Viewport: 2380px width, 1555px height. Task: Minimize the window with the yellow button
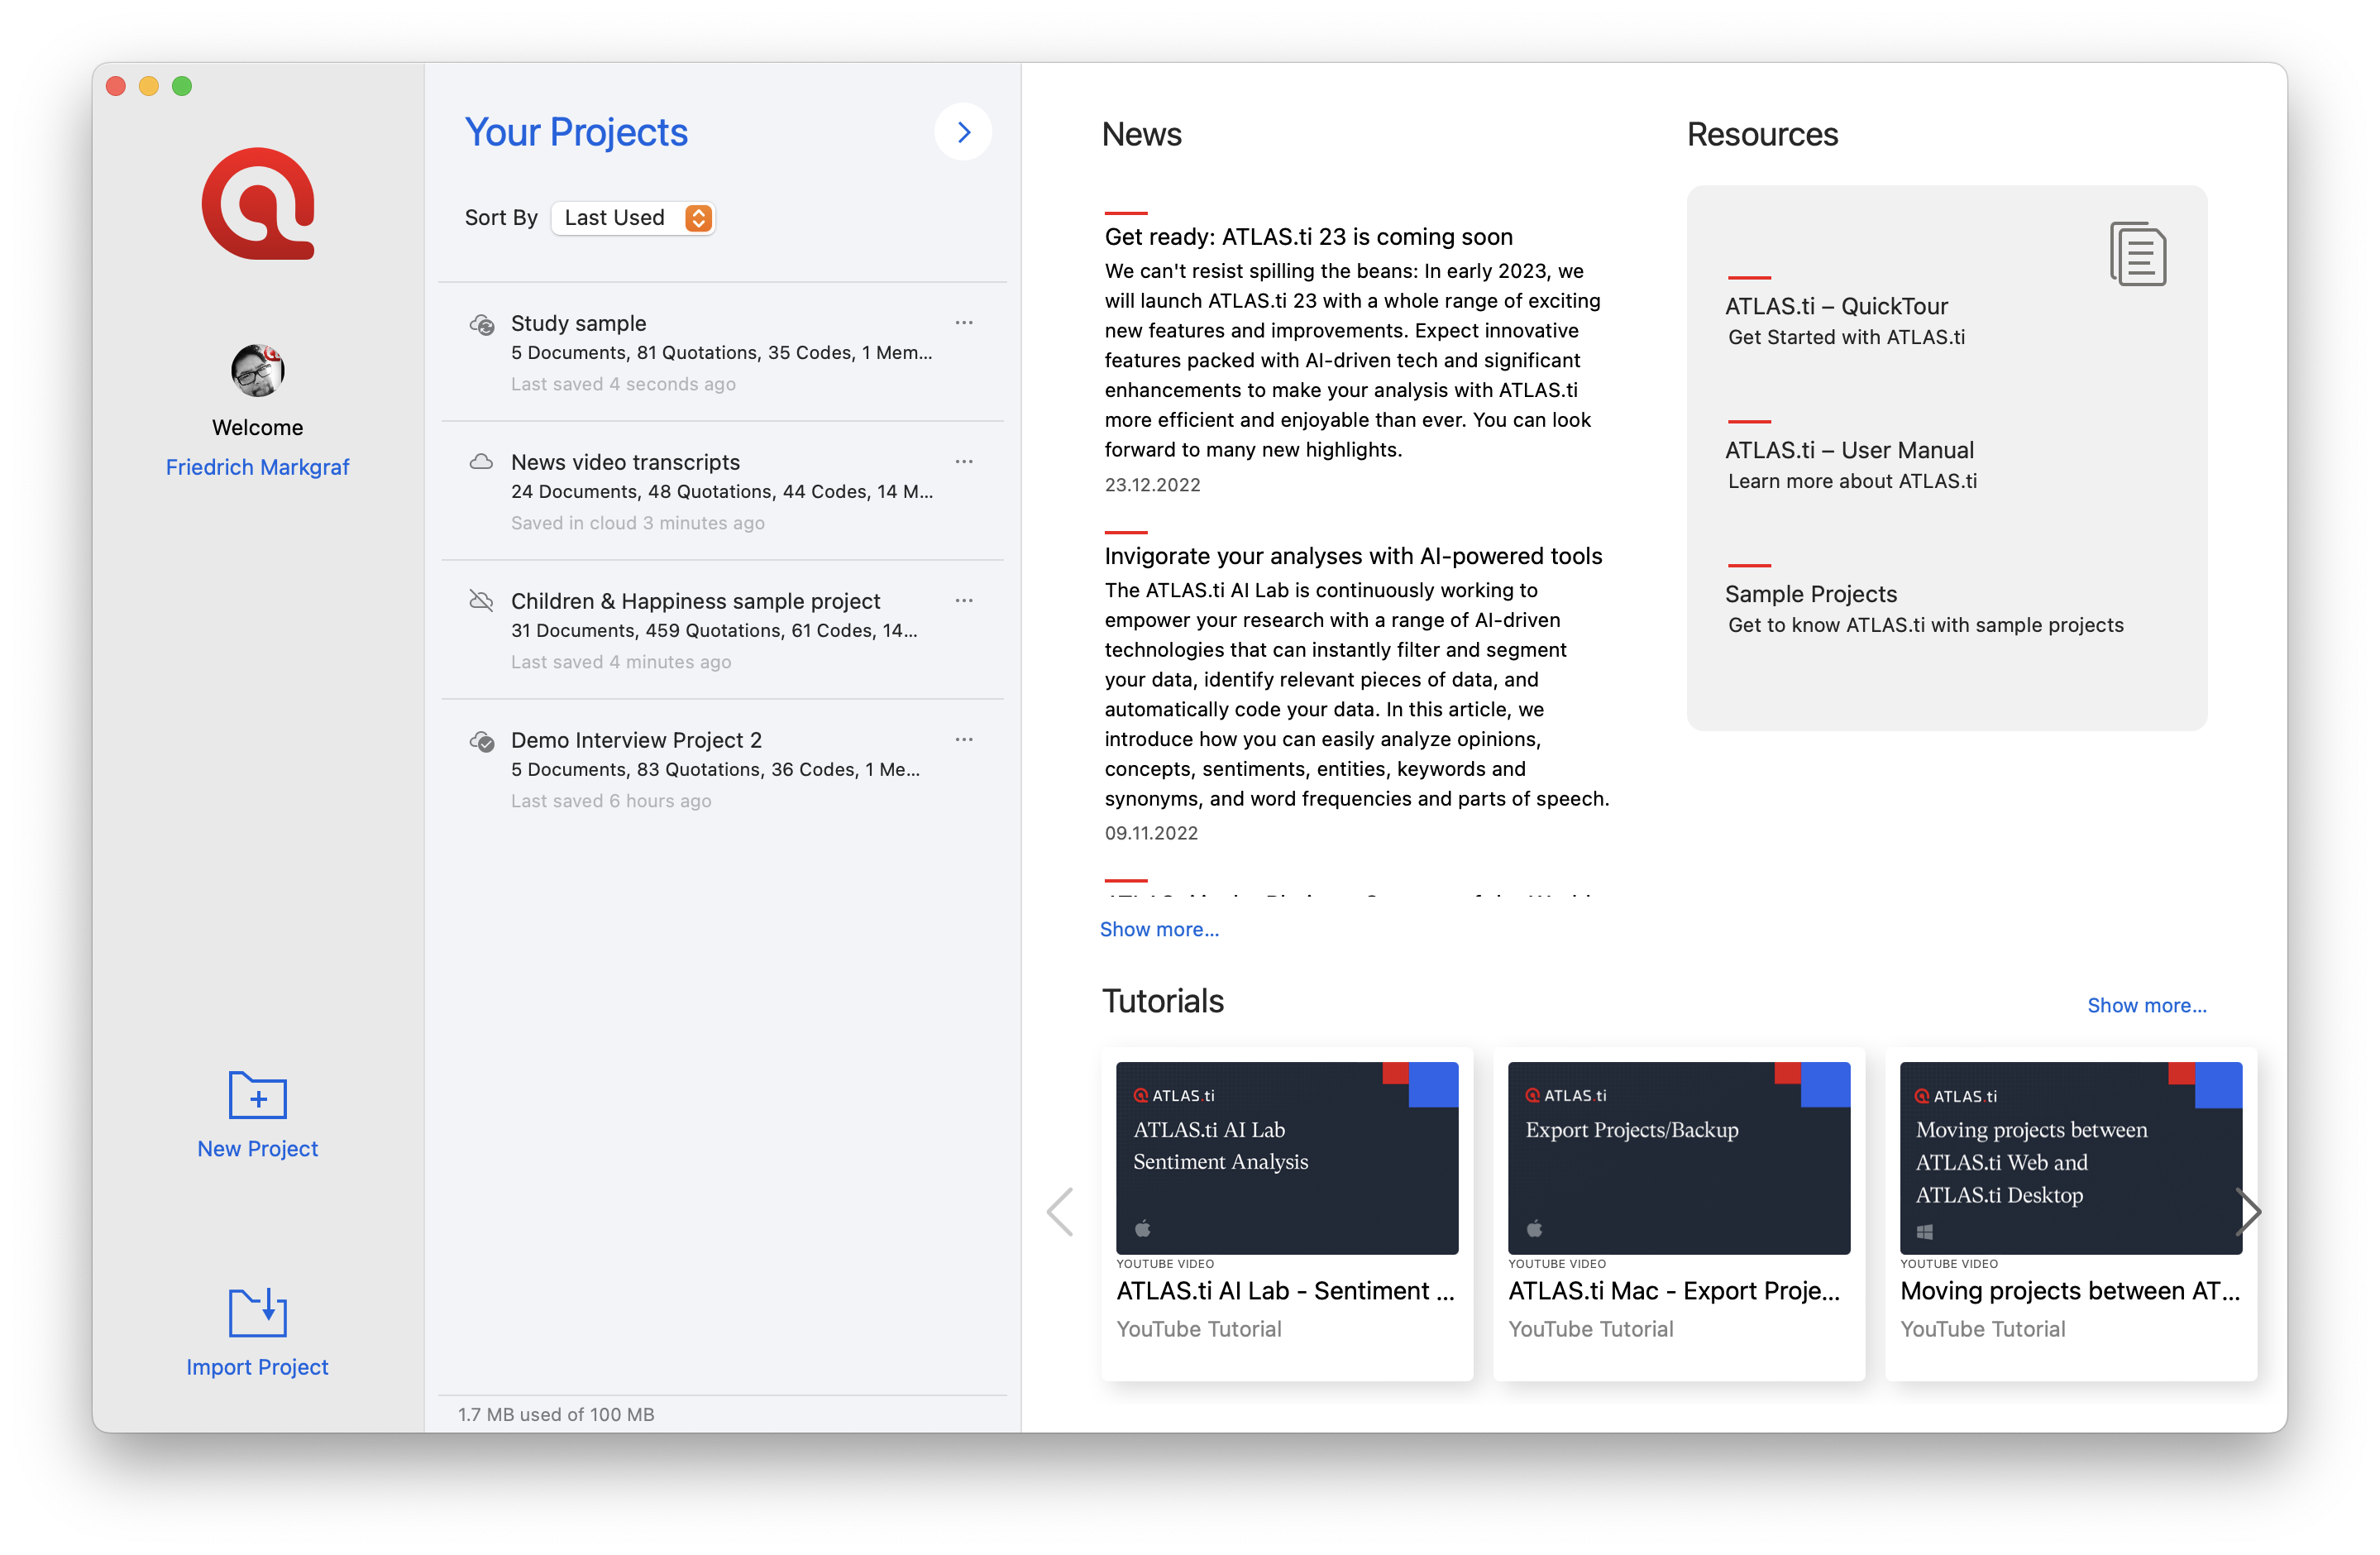149,86
